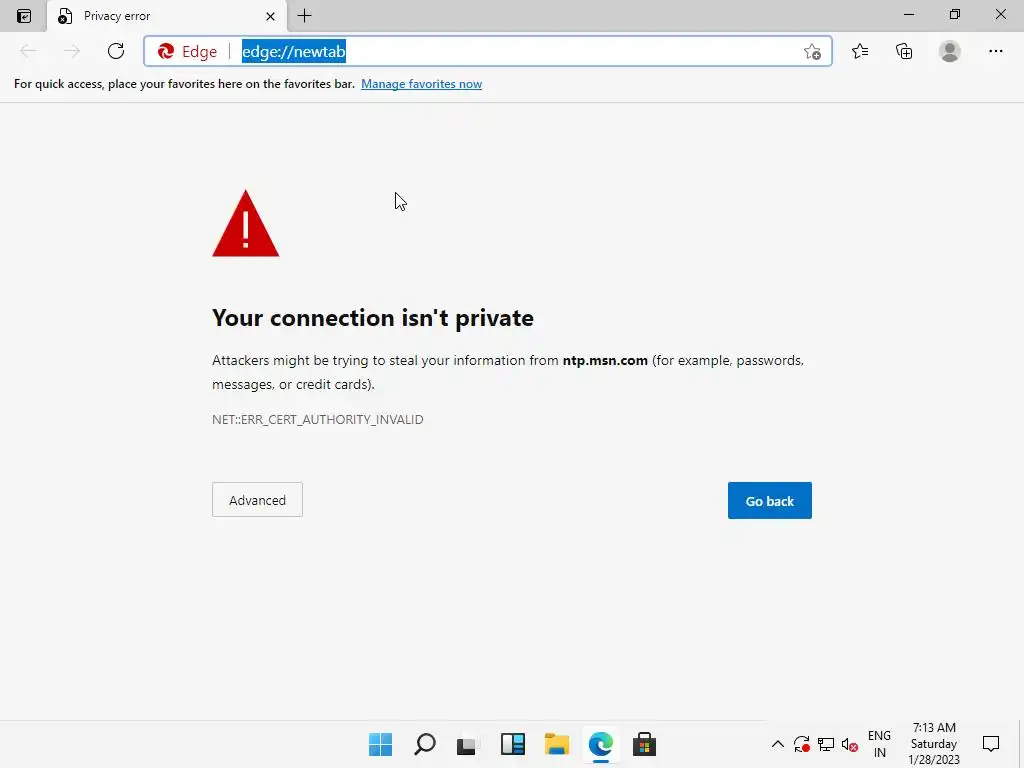Click the network tray icon
The width and height of the screenshot is (1024, 768).
[x=825, y=744]
